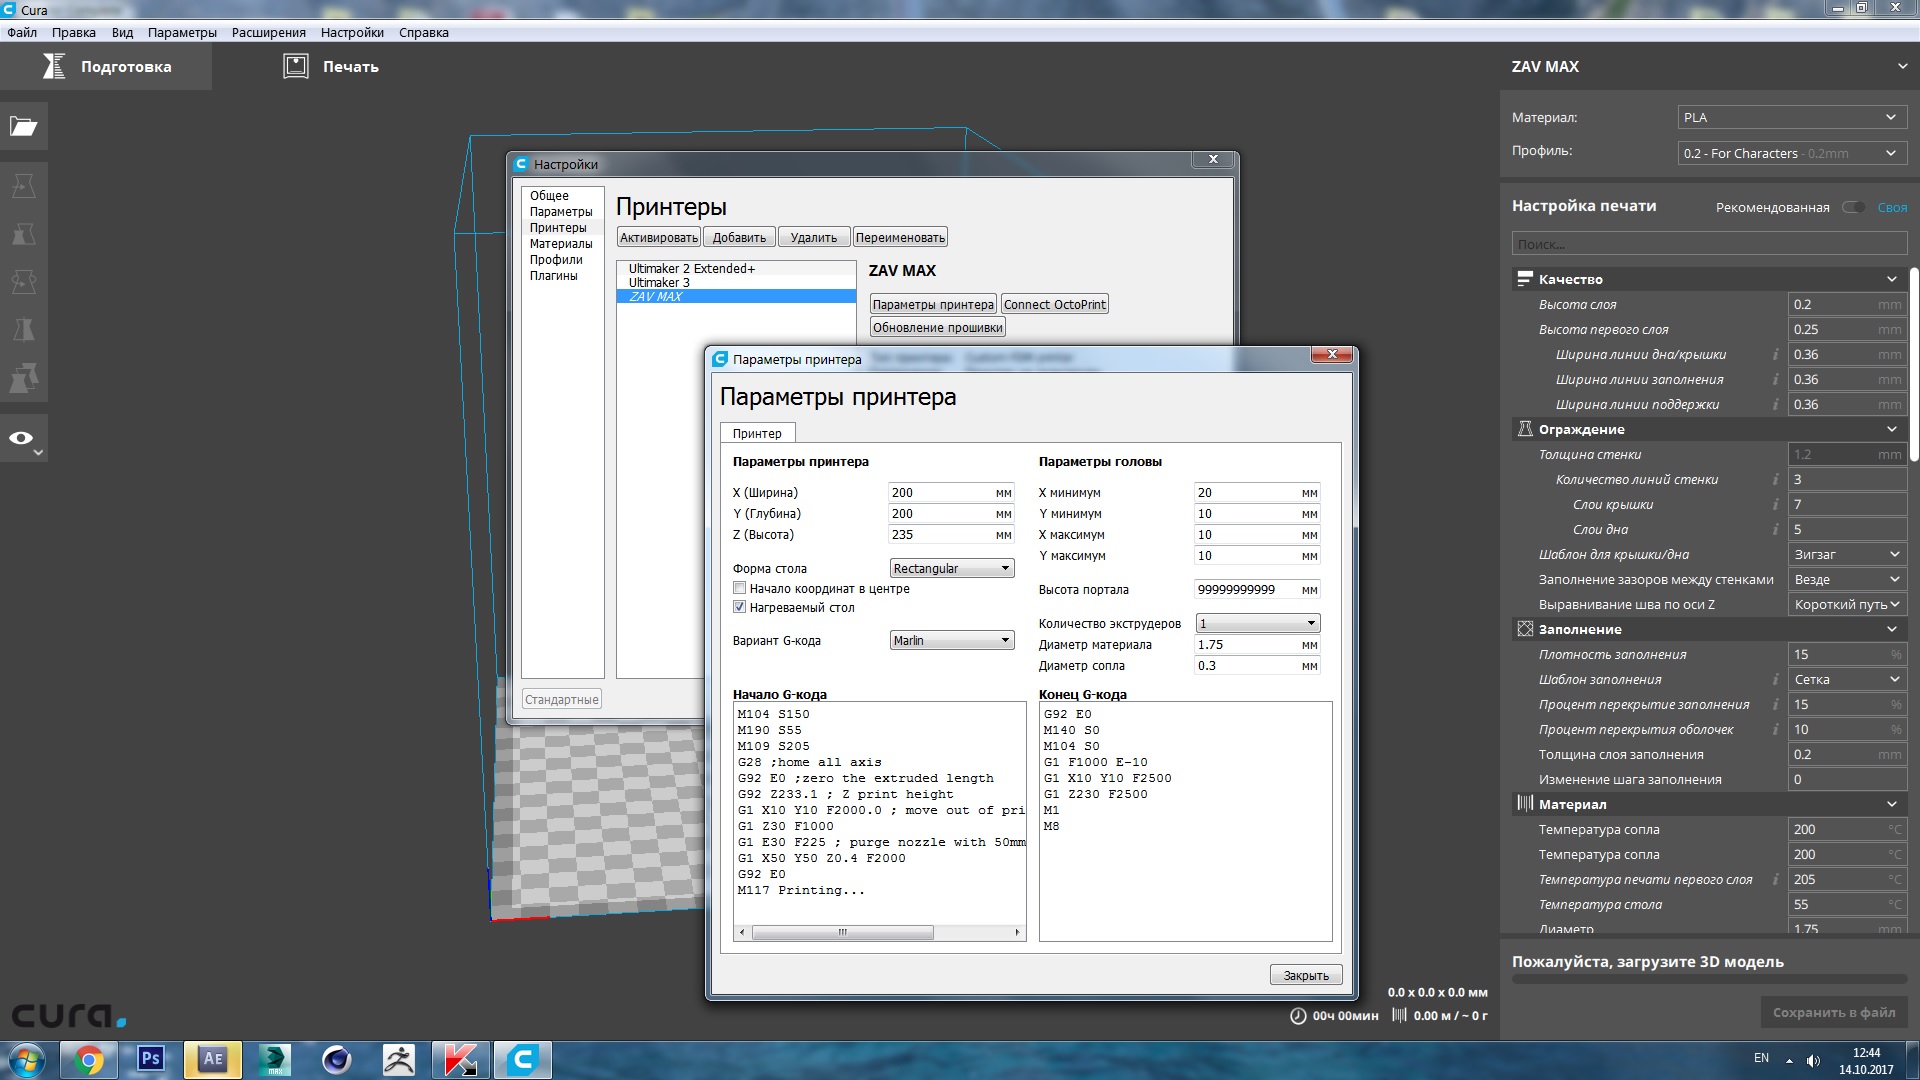
Task: Open the Вариант G-кода Marlin dropdown
Action: tap(951, 640)
